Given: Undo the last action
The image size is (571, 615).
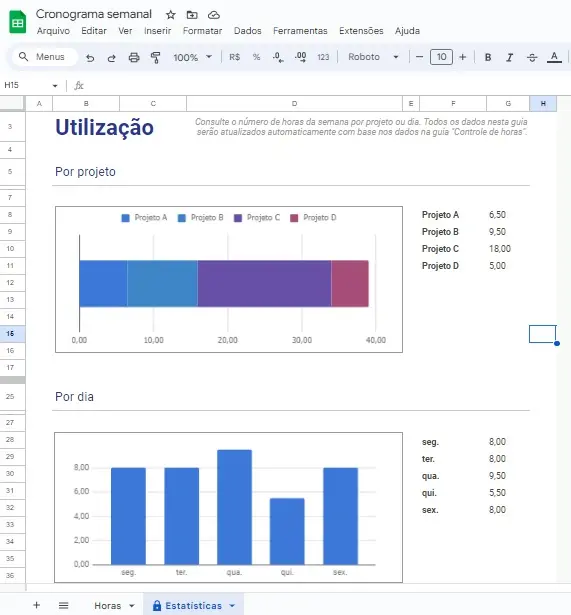Looking at the screenshot, I should coord(90,58).
